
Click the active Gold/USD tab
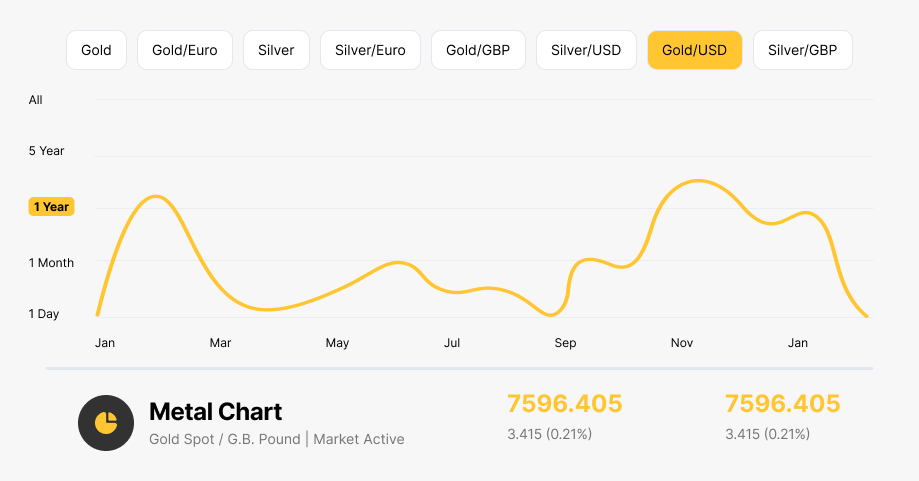[x=694, y=50]
